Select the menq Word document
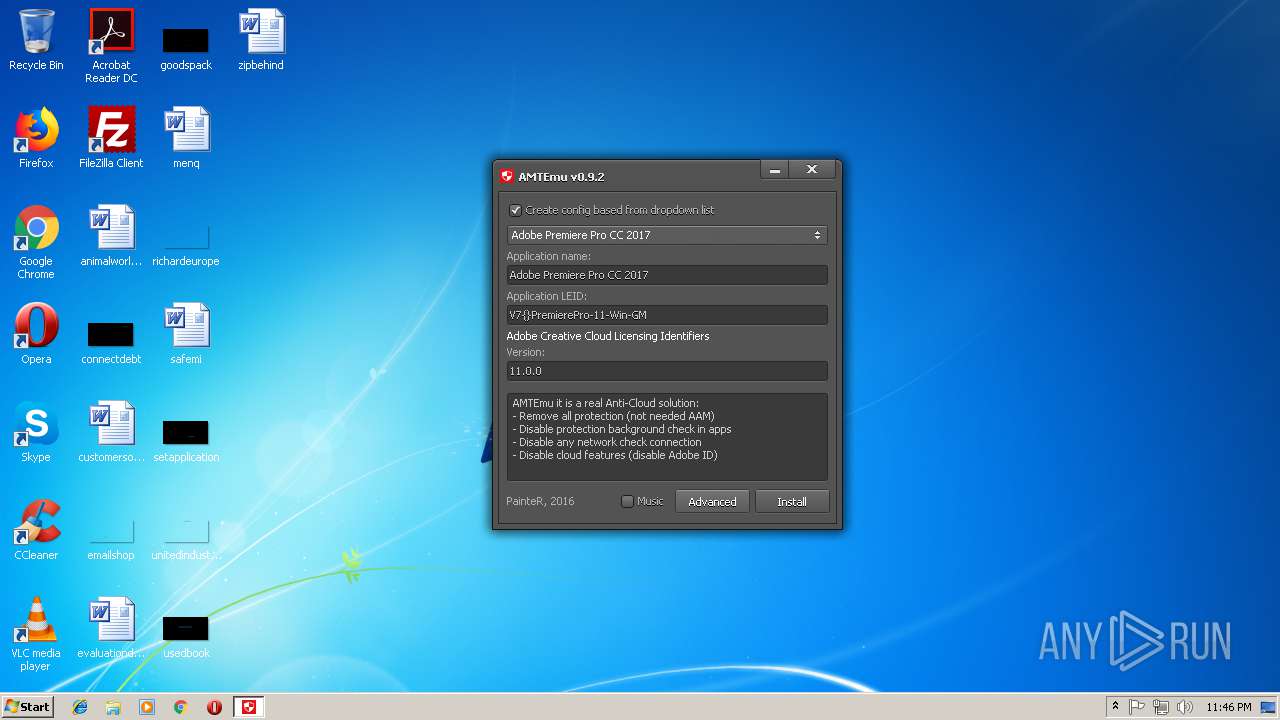The image size is (1280, 720). pyautogui.click(x=186, y=138)
